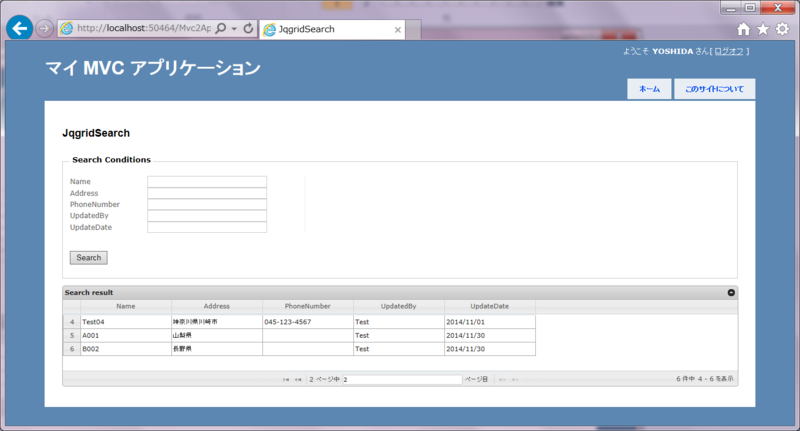800x431 pixels.
Task: Sort grid by Address column header
Action: pyautogui.click(x=216, y=306)
